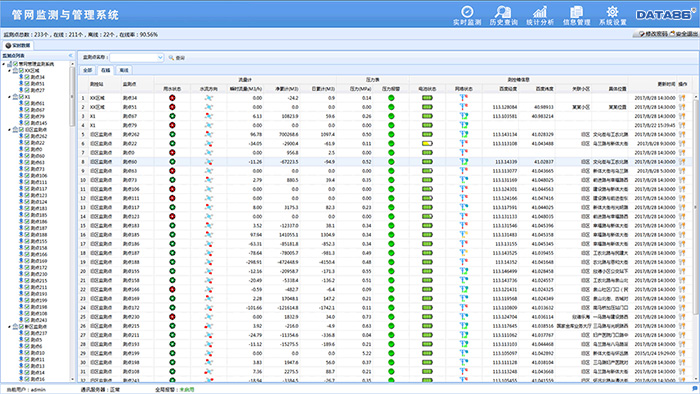Click 安全退出 safe logout button
The width and height of the screenshot is (700, 394).
[683, 34]
